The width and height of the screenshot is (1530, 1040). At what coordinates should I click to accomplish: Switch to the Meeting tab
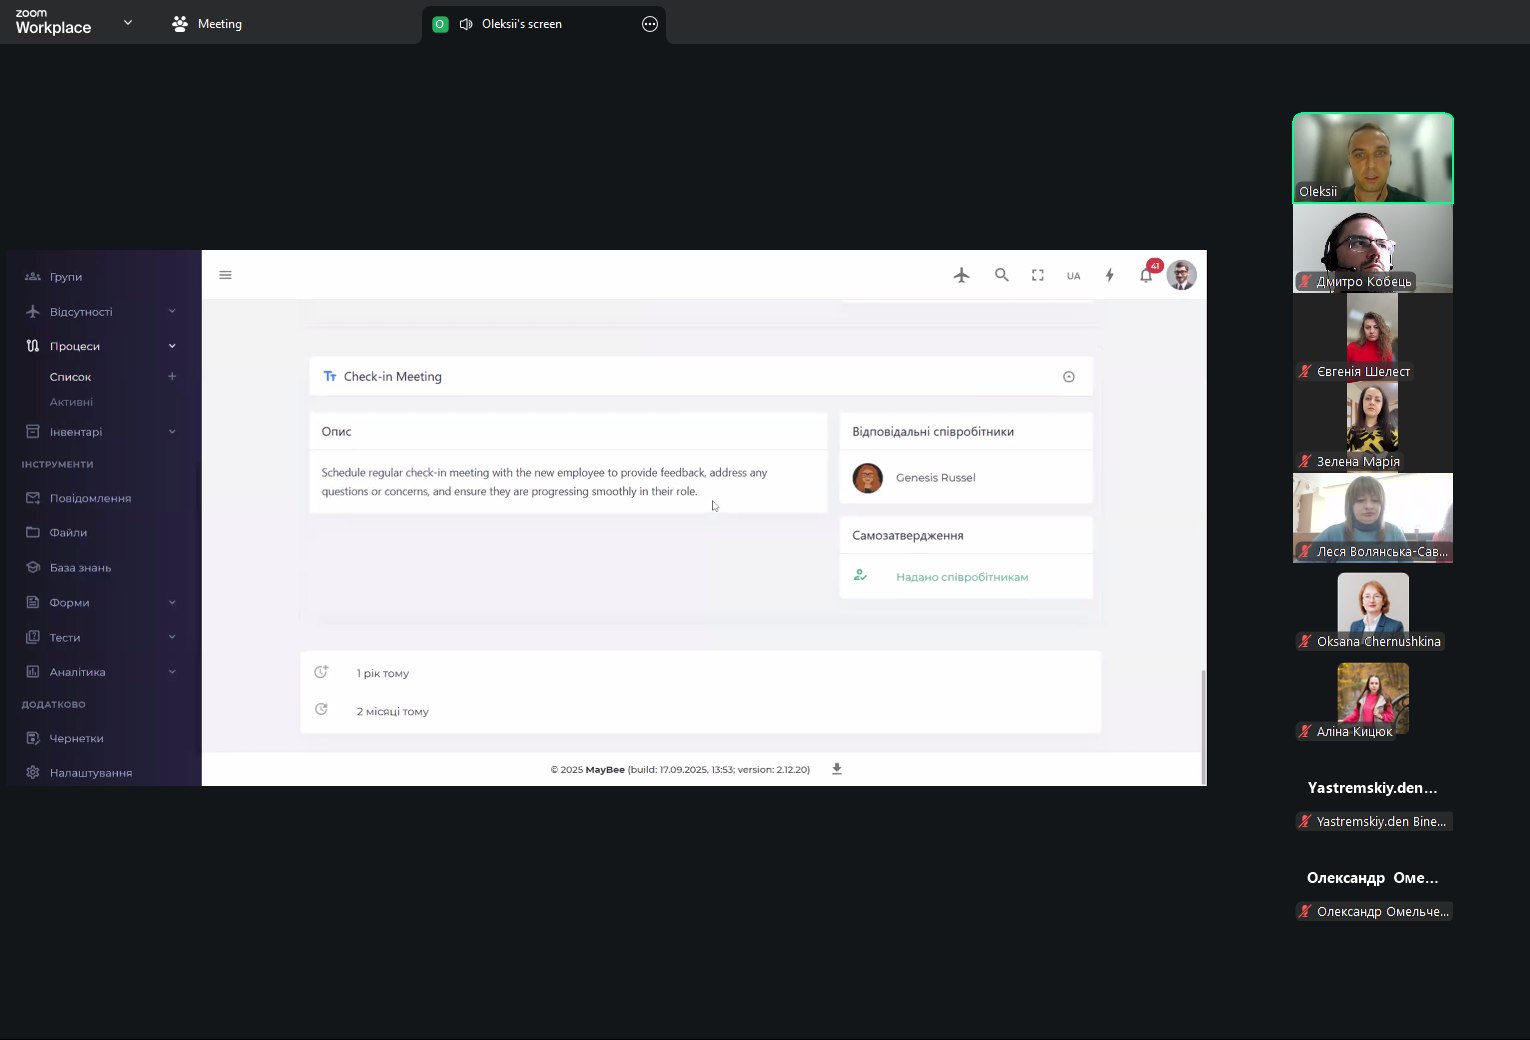(x=207, y=24)
